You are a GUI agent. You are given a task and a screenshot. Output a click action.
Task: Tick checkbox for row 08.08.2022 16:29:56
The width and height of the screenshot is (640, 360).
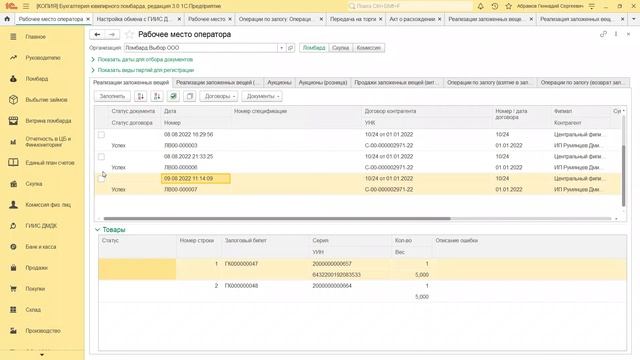point(101,135)
